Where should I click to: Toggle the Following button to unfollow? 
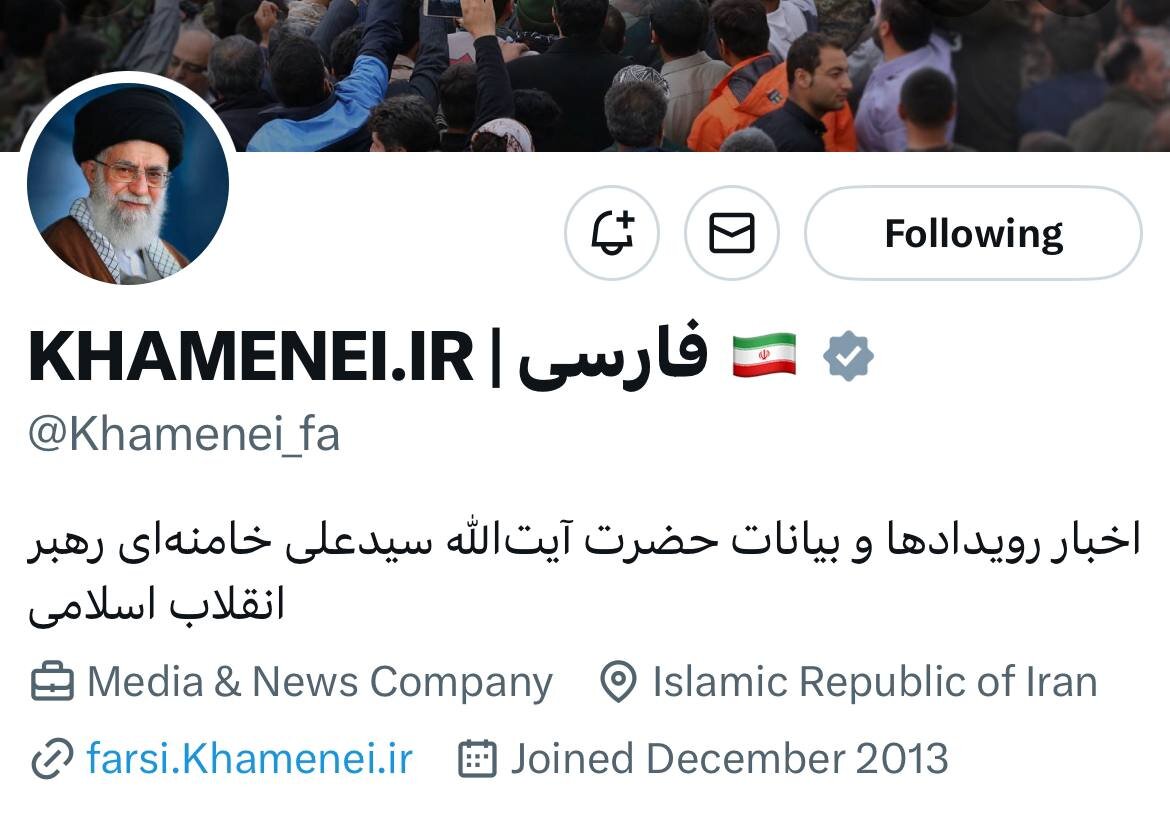click(973, 233)
